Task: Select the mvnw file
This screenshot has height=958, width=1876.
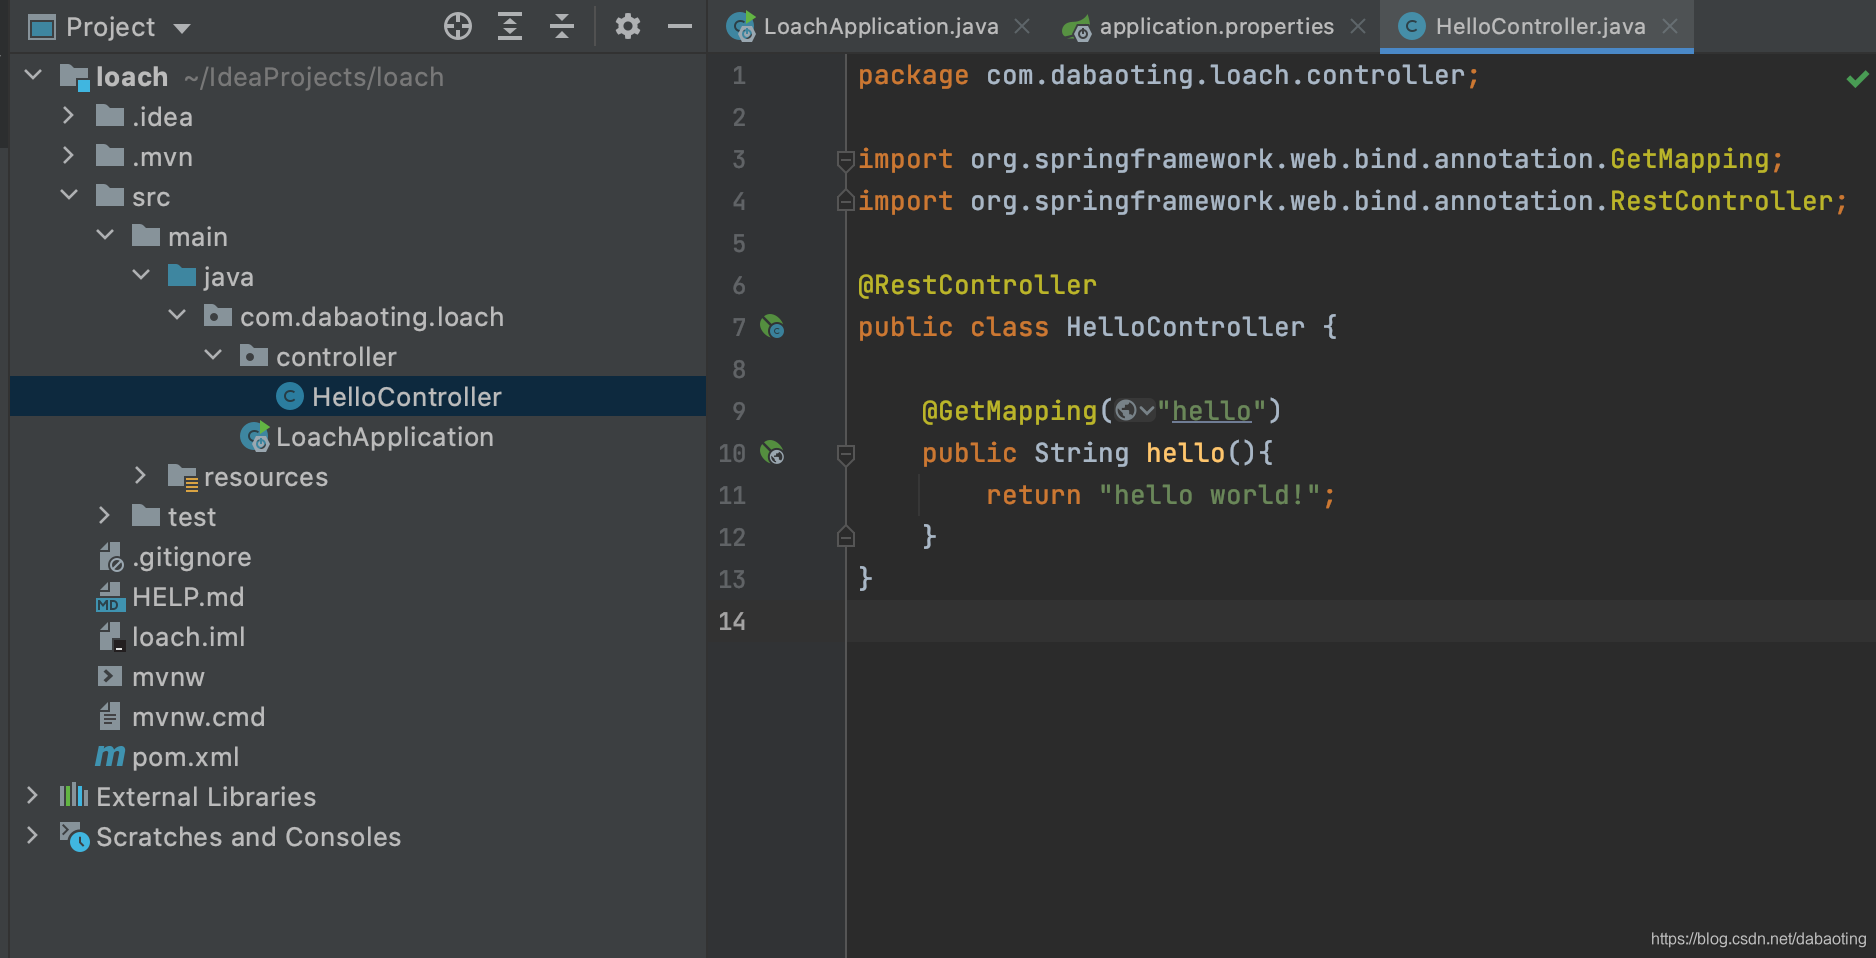Action: point(168,677)
